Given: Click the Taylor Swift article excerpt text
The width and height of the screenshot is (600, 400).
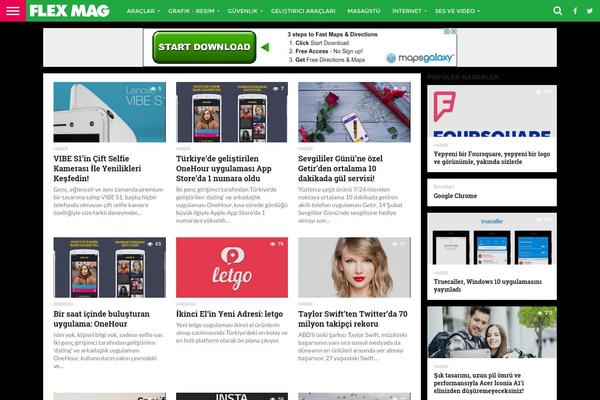Looking at the screenshot, I should 352,346.
